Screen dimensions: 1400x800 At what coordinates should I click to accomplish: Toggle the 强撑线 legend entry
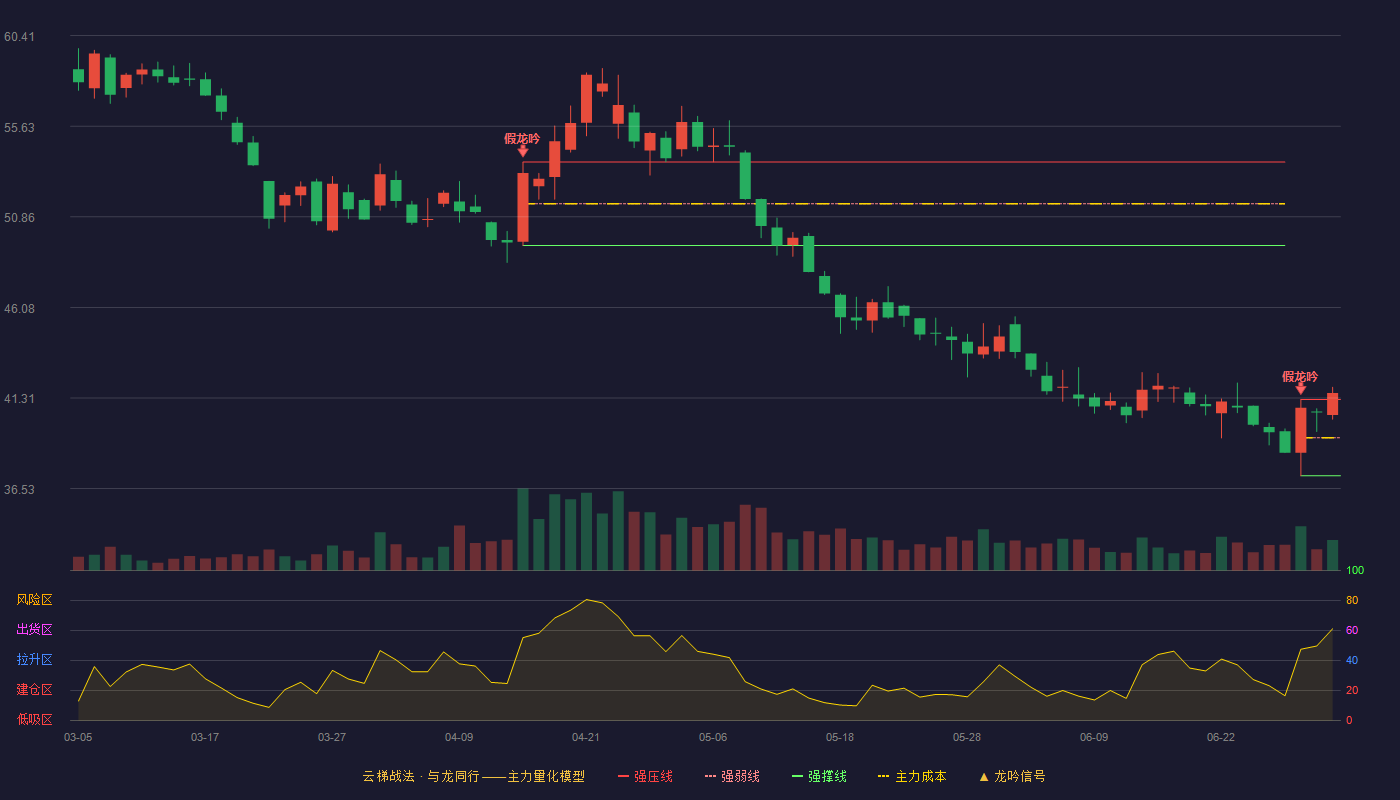819,776
